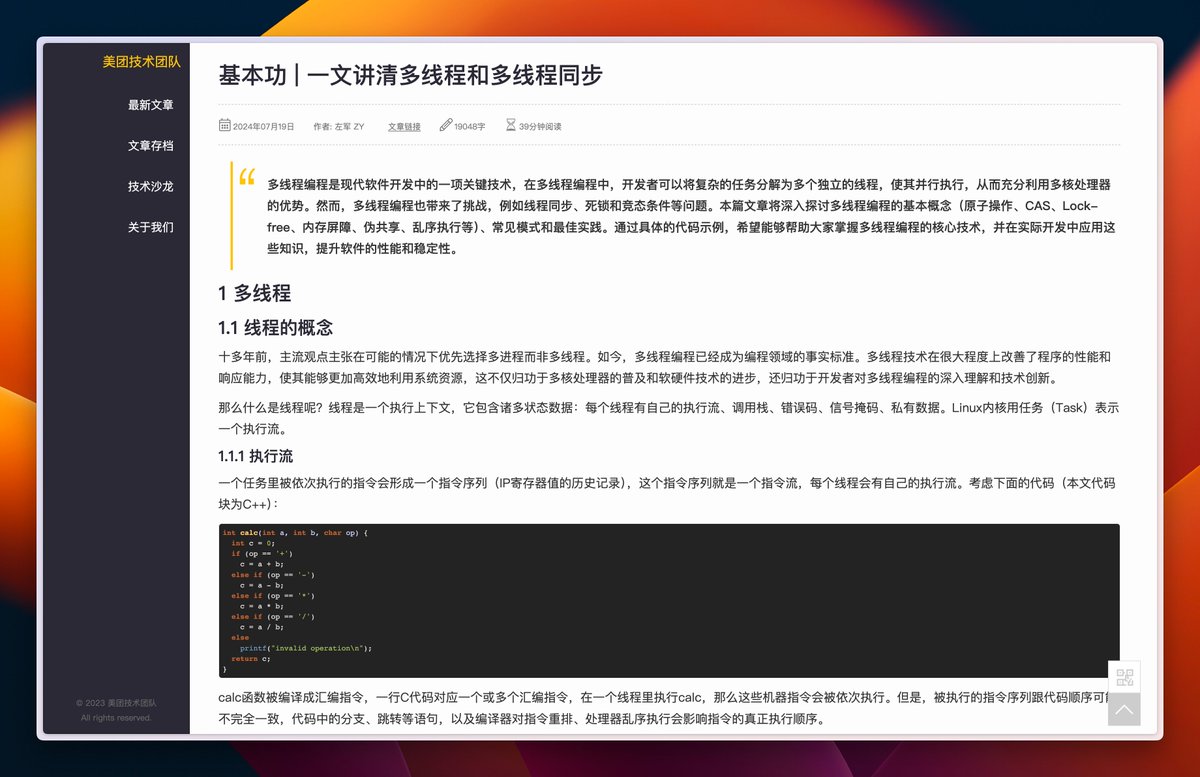Viewport: 1200px width, 777px height.
Task: Open the 最新文章 menu item
Action: pyautogui.click(x=151, y=105)
